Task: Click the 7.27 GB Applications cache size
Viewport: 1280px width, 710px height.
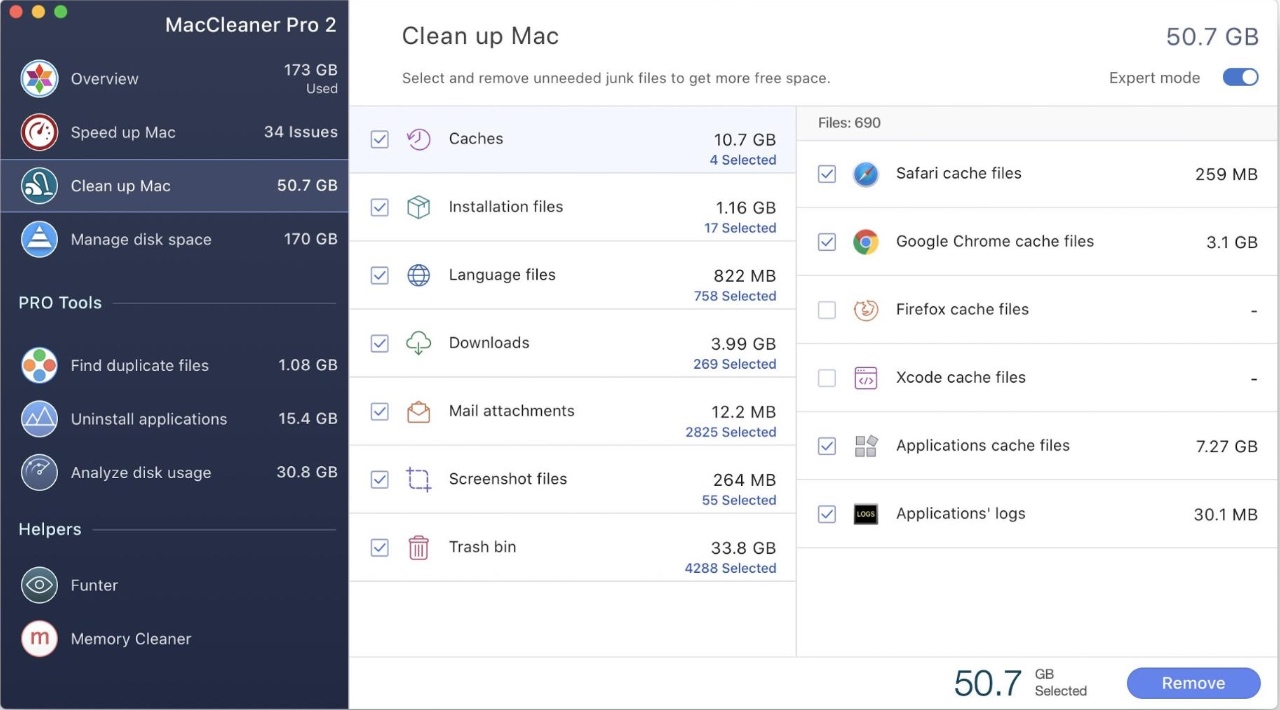Action: 1227,447
